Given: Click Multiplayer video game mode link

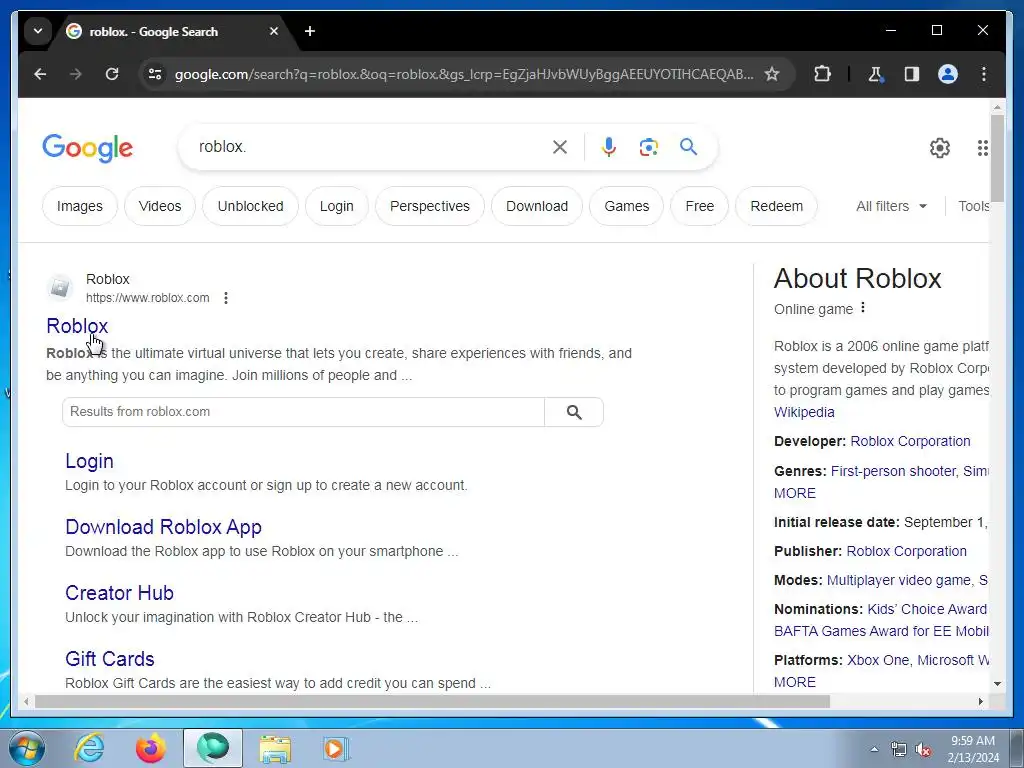Looking at the screenshot, I should click(x=899, y=581).
